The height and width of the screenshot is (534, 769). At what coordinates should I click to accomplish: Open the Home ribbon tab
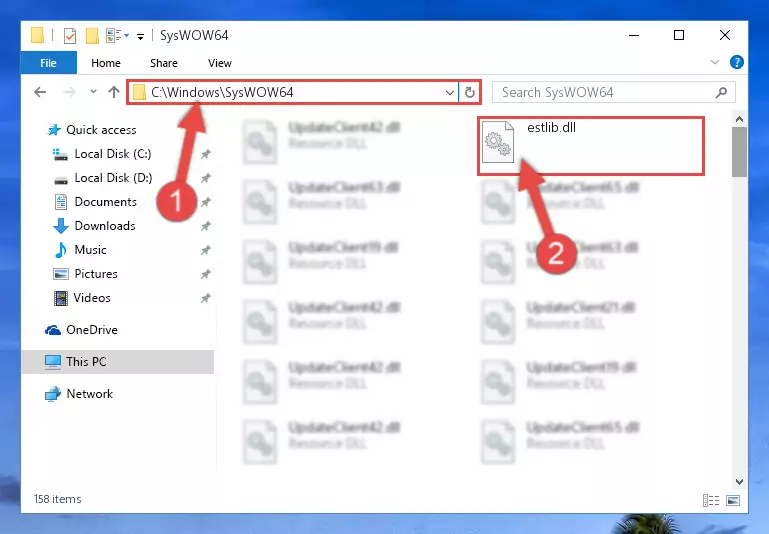click(105, 63)
